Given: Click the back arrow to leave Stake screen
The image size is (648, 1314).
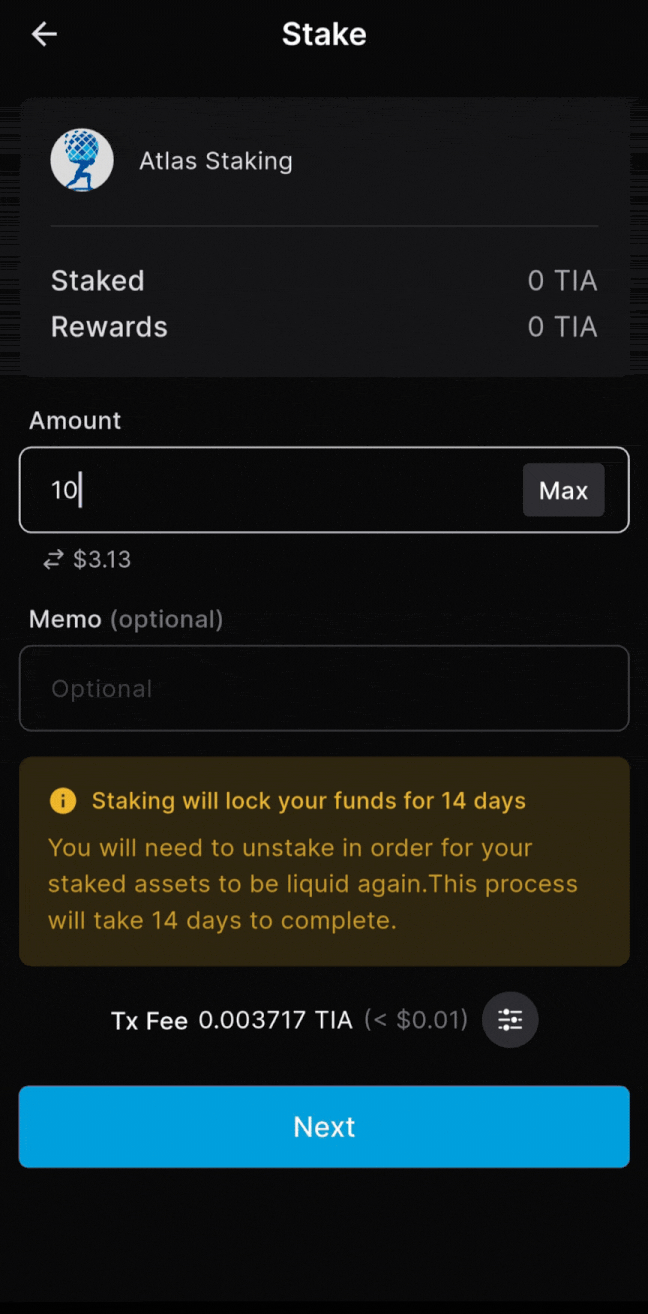Looking at the screenshot, I should point(44,33).
